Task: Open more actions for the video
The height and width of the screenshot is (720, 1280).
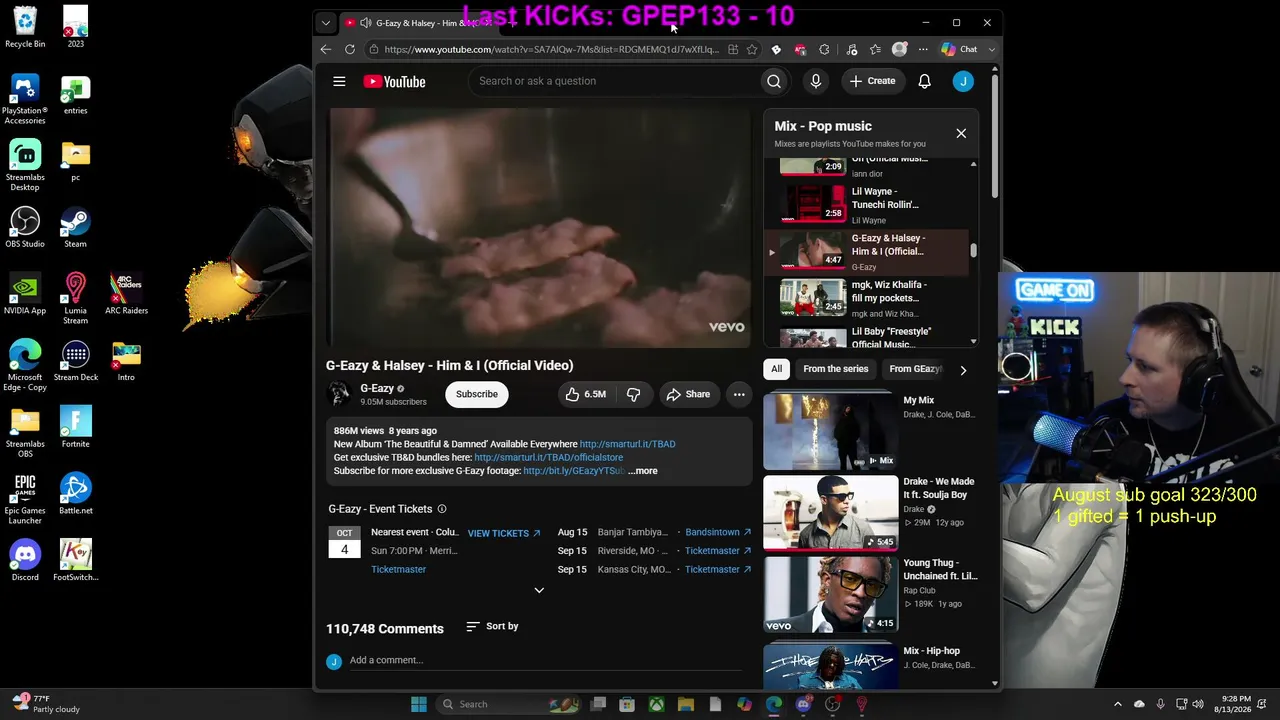Action: pos(739,394)
